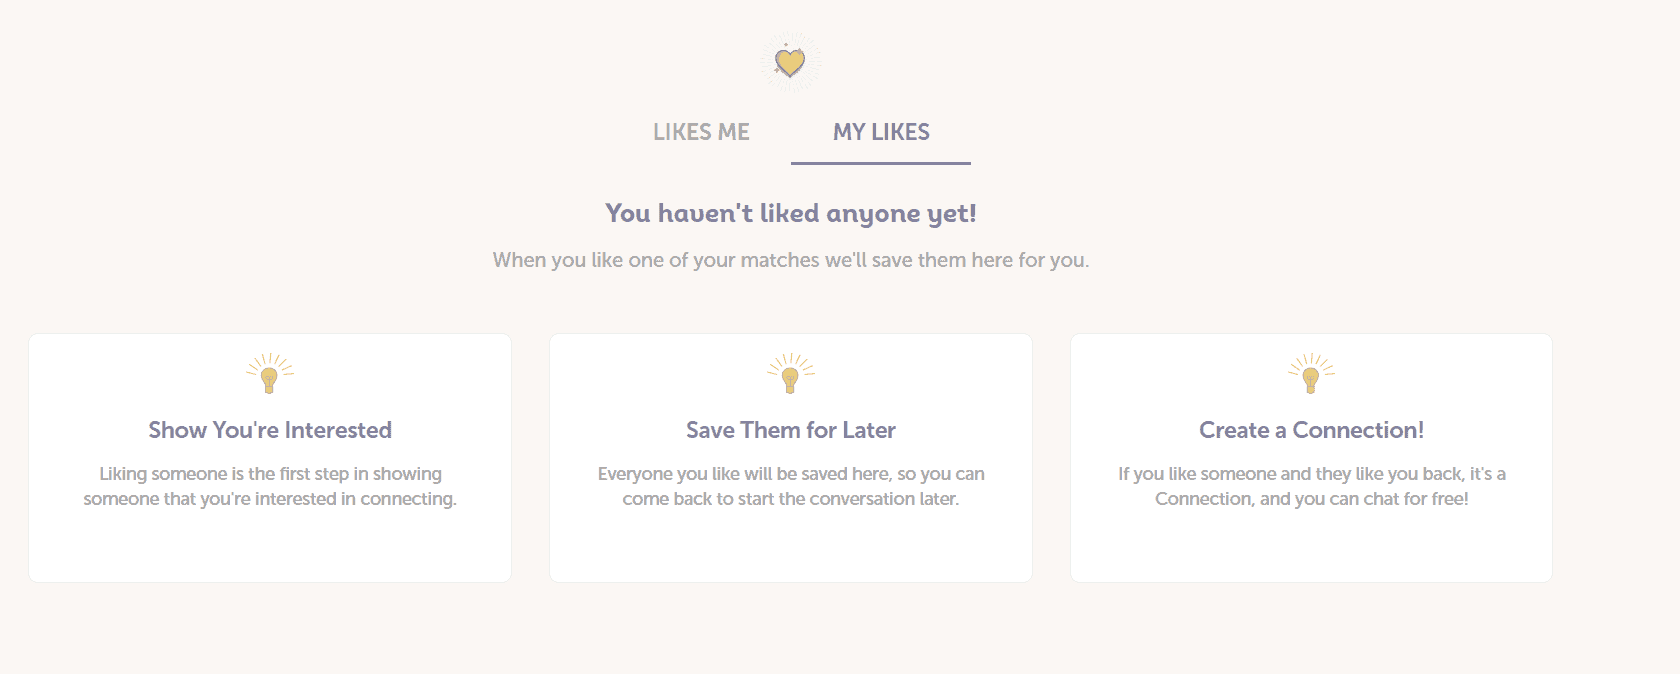Click the "Everyone you like will be saved" description

(791, 486)
